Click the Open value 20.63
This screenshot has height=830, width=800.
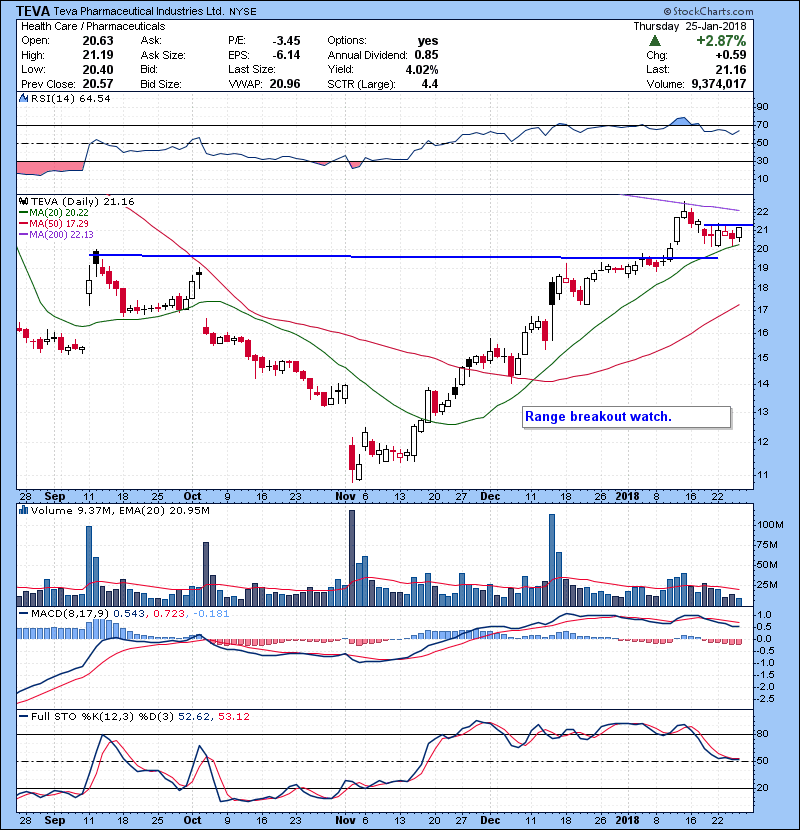(98, 41)
